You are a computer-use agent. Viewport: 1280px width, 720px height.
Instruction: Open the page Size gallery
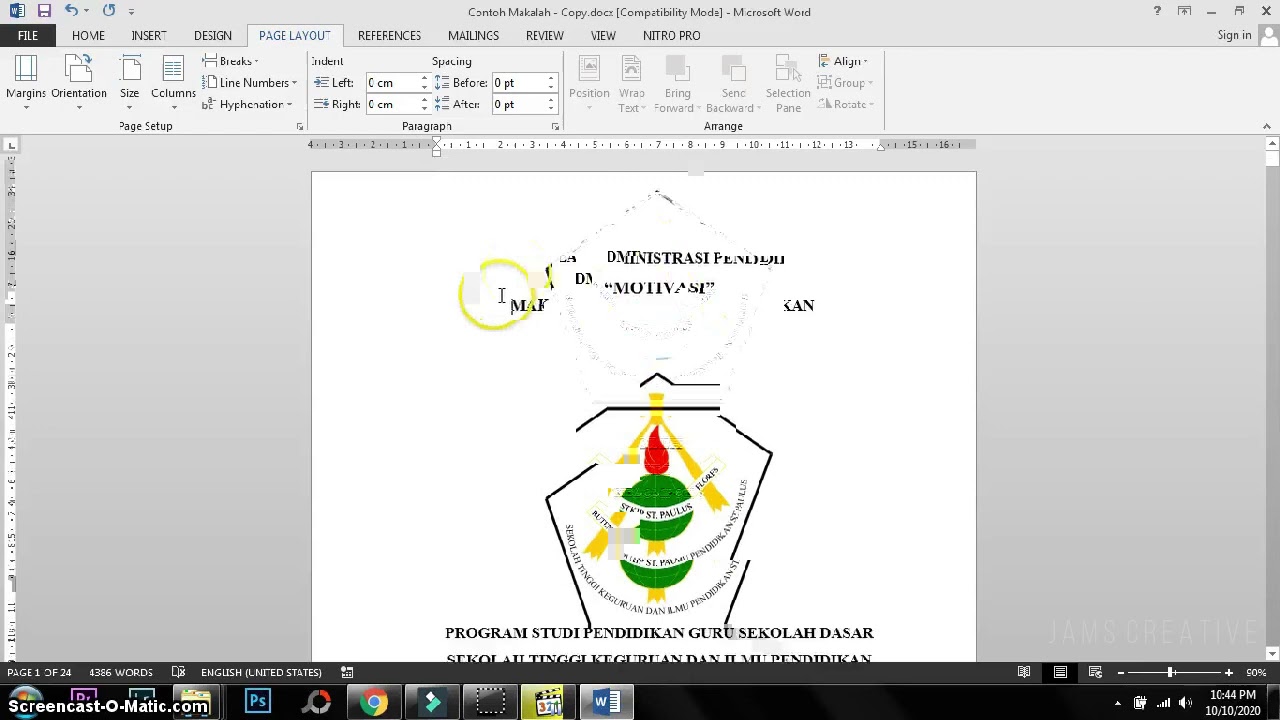click(x=130, y=83)
